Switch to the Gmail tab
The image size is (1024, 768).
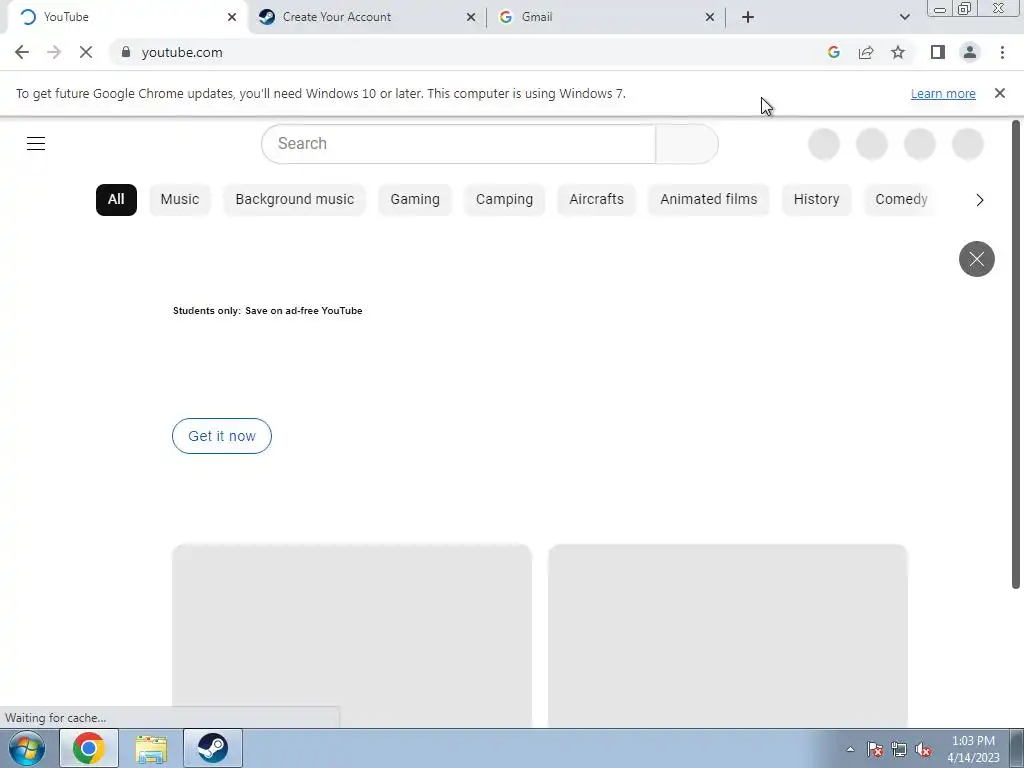(x=606, y=17)
